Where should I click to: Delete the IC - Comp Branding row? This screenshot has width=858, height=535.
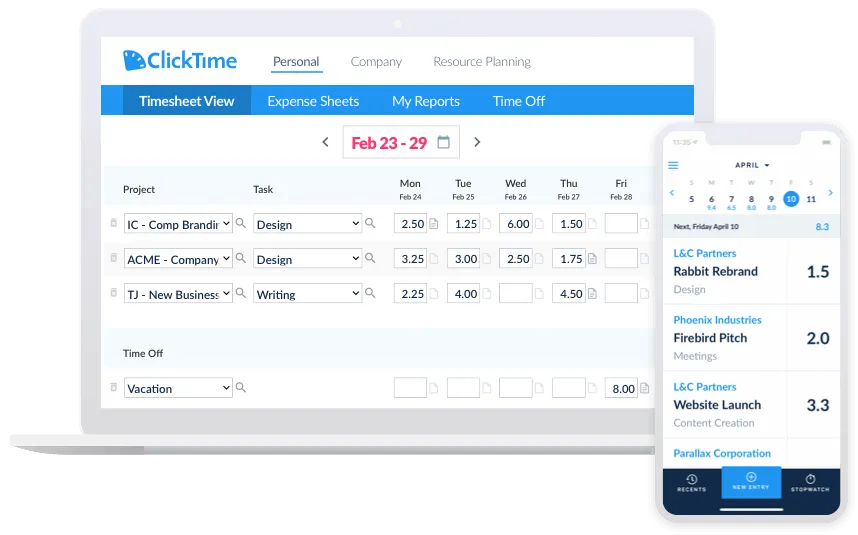114,223
